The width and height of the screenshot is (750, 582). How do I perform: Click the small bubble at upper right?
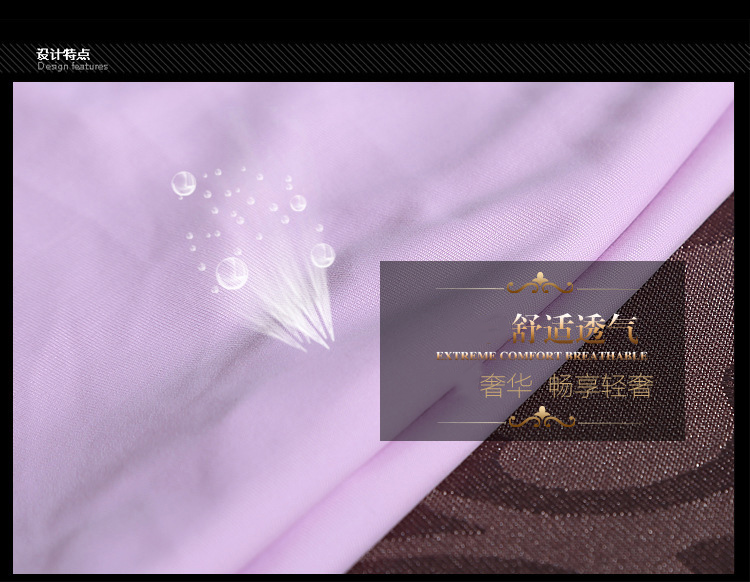tap(298, 202)
